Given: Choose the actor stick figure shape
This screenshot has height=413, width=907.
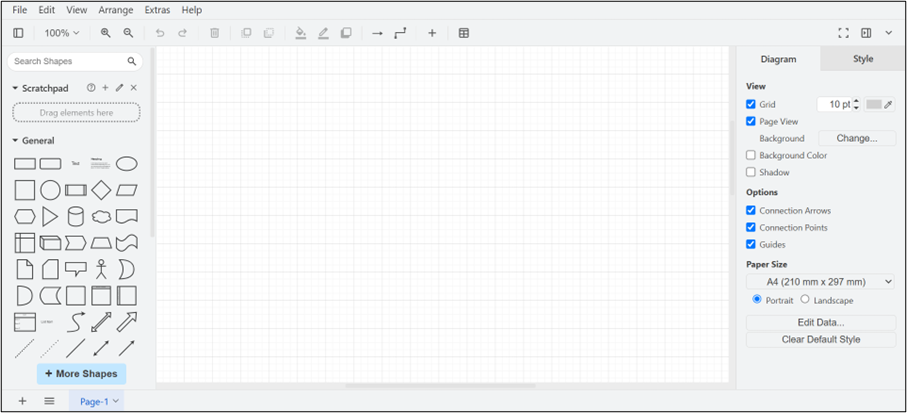Looking at the screenshot, I should 101,269.
